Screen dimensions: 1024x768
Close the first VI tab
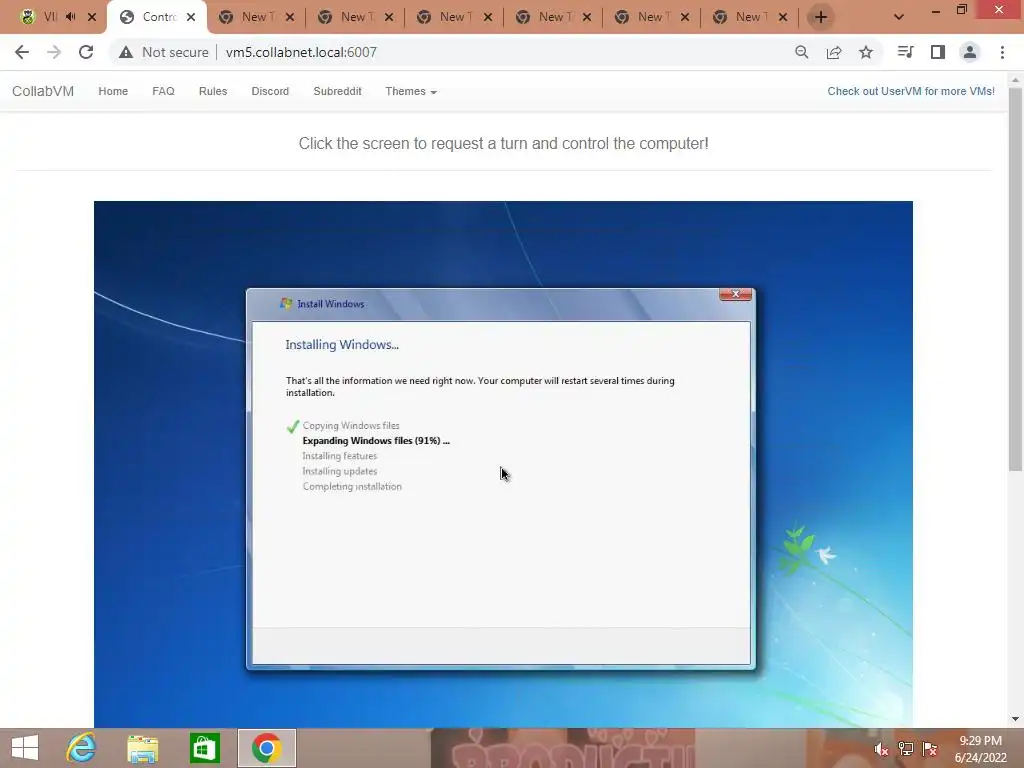(x=92, y=17)
